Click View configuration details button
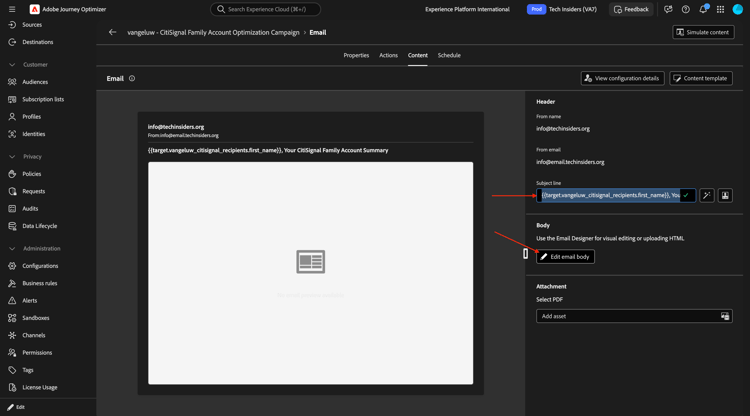This screenshot has height=416, width=750. click(622, 78)
